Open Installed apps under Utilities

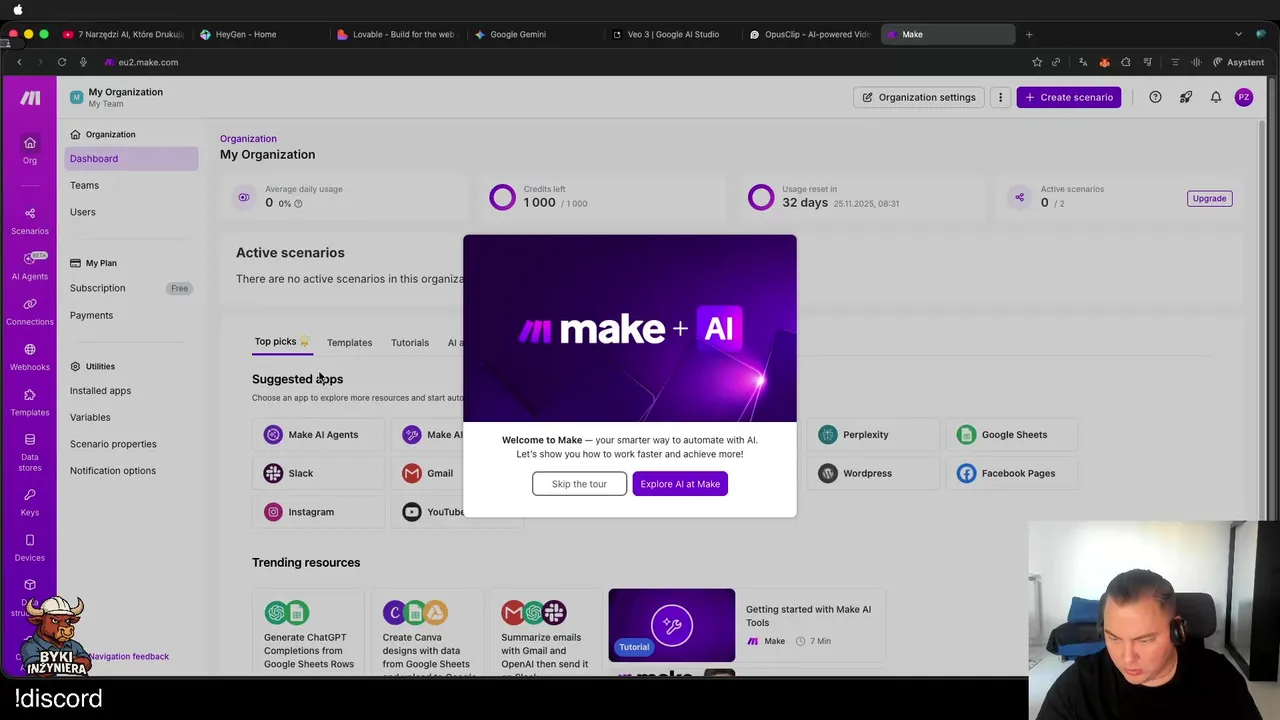click(100, 391)
